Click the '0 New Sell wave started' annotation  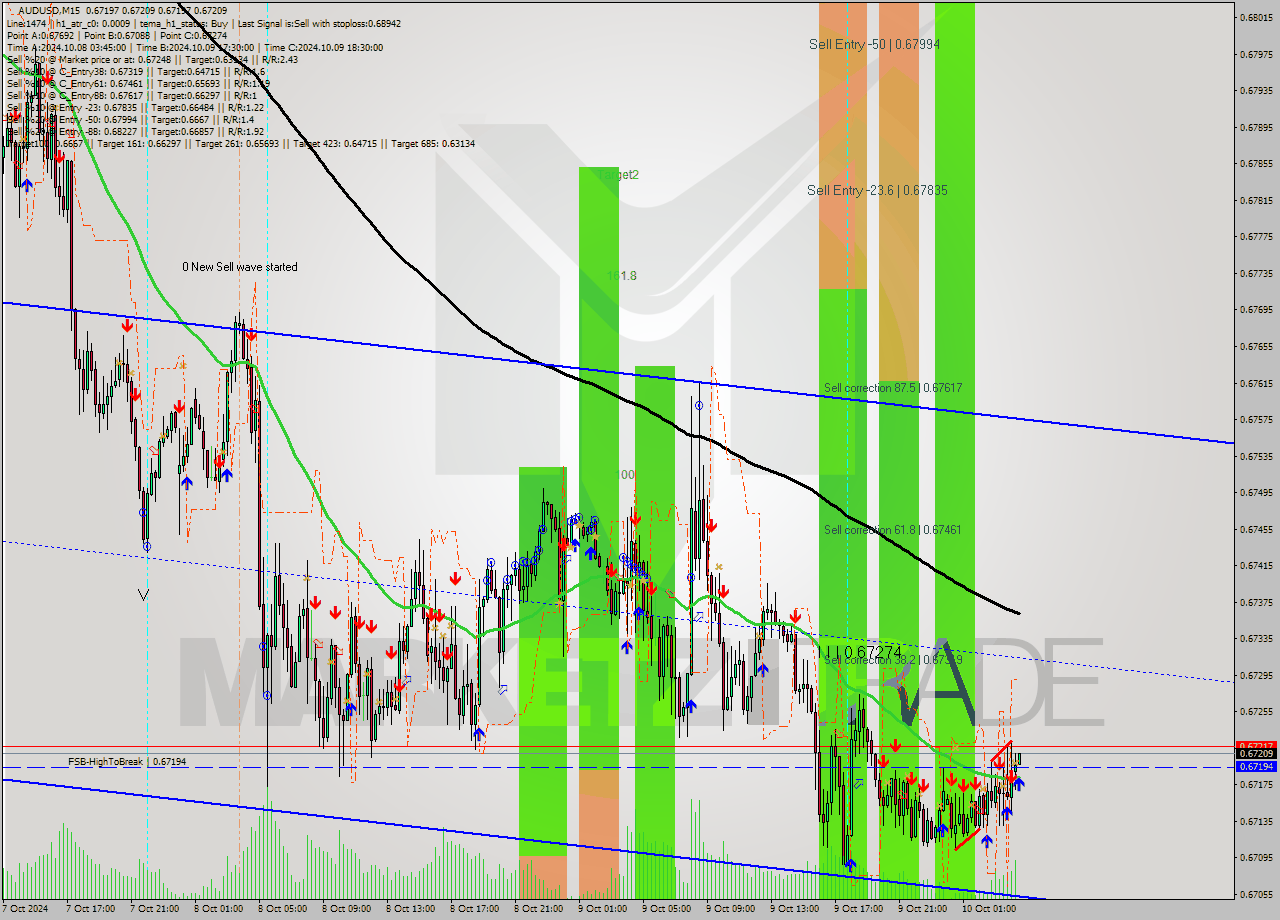[x=239, y=267]
